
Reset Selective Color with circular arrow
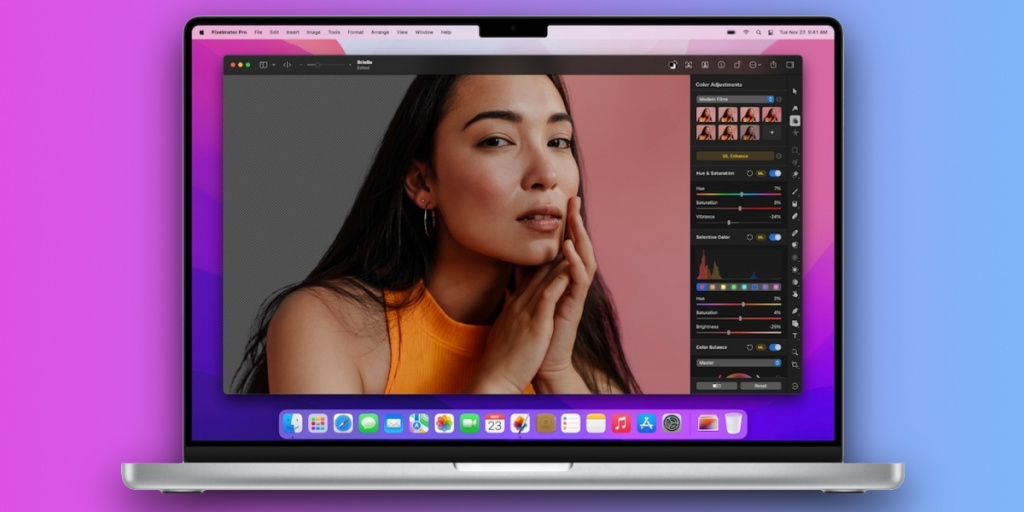click(750, 237)
